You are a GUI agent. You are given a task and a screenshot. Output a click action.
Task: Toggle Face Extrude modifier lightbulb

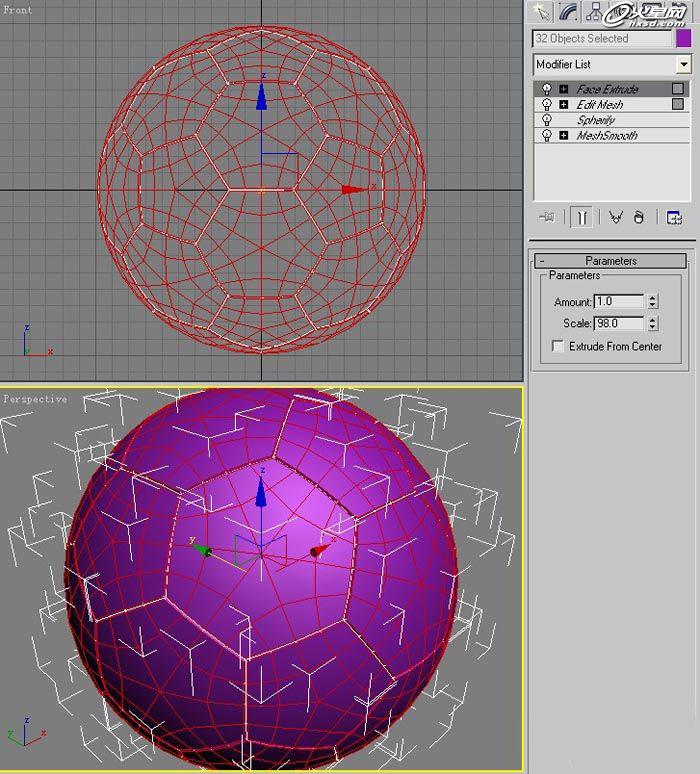click(x=547, y=89)
